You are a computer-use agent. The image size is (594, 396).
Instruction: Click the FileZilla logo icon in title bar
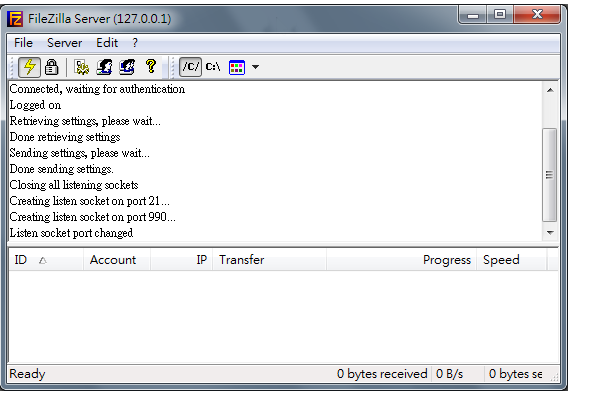pos(15,19)
